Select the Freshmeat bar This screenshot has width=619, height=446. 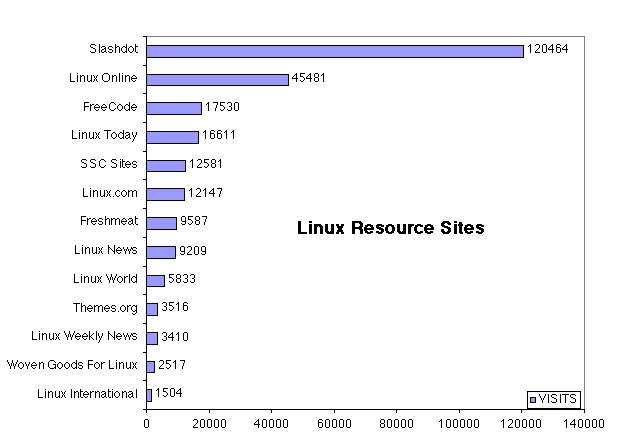click(x=162, y=222)
